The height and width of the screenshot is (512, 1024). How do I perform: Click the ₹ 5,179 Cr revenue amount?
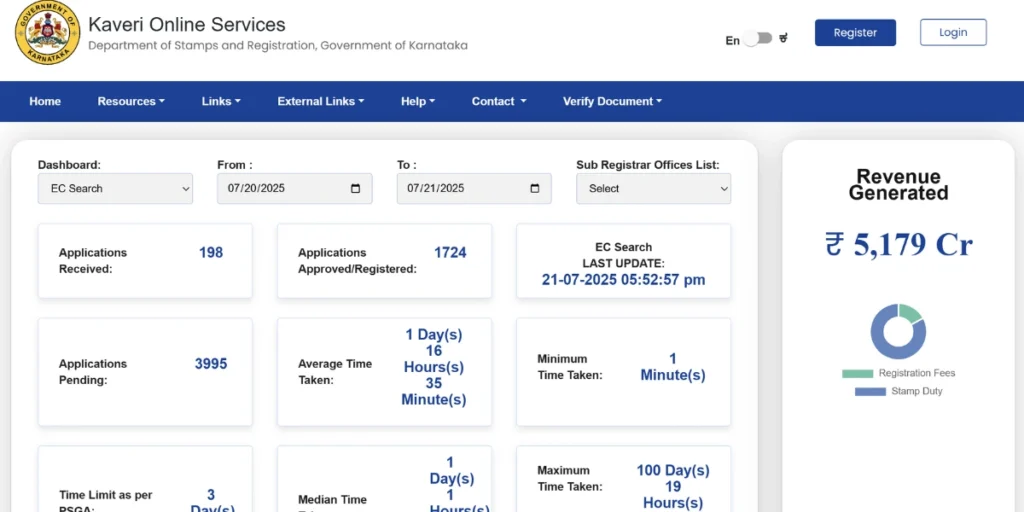tap(899, 245)
